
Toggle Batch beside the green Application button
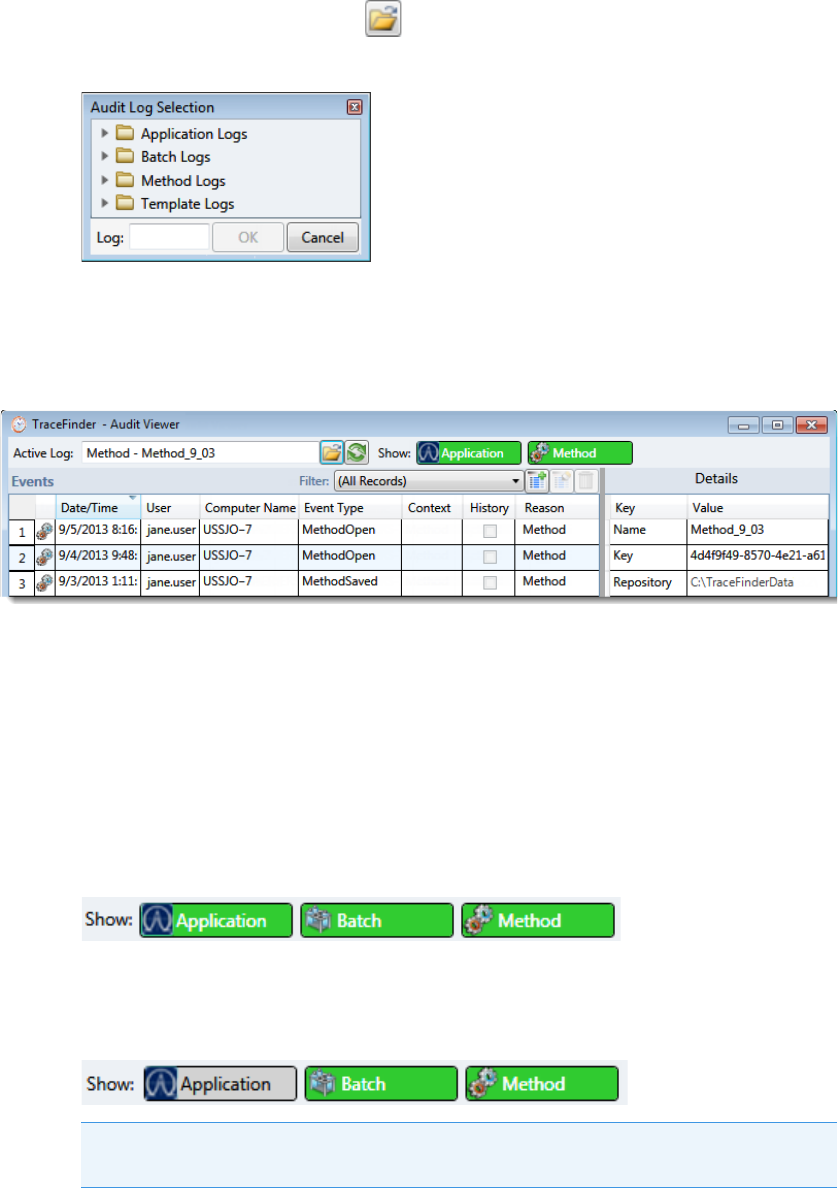(x=377, y=921)
